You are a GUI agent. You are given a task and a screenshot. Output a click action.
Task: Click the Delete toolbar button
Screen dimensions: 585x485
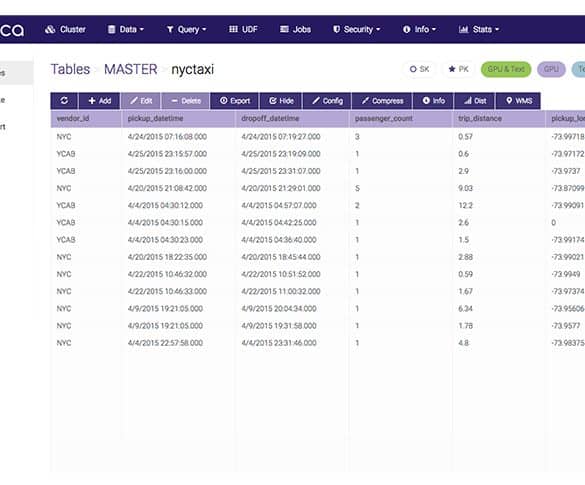point(186,101)
